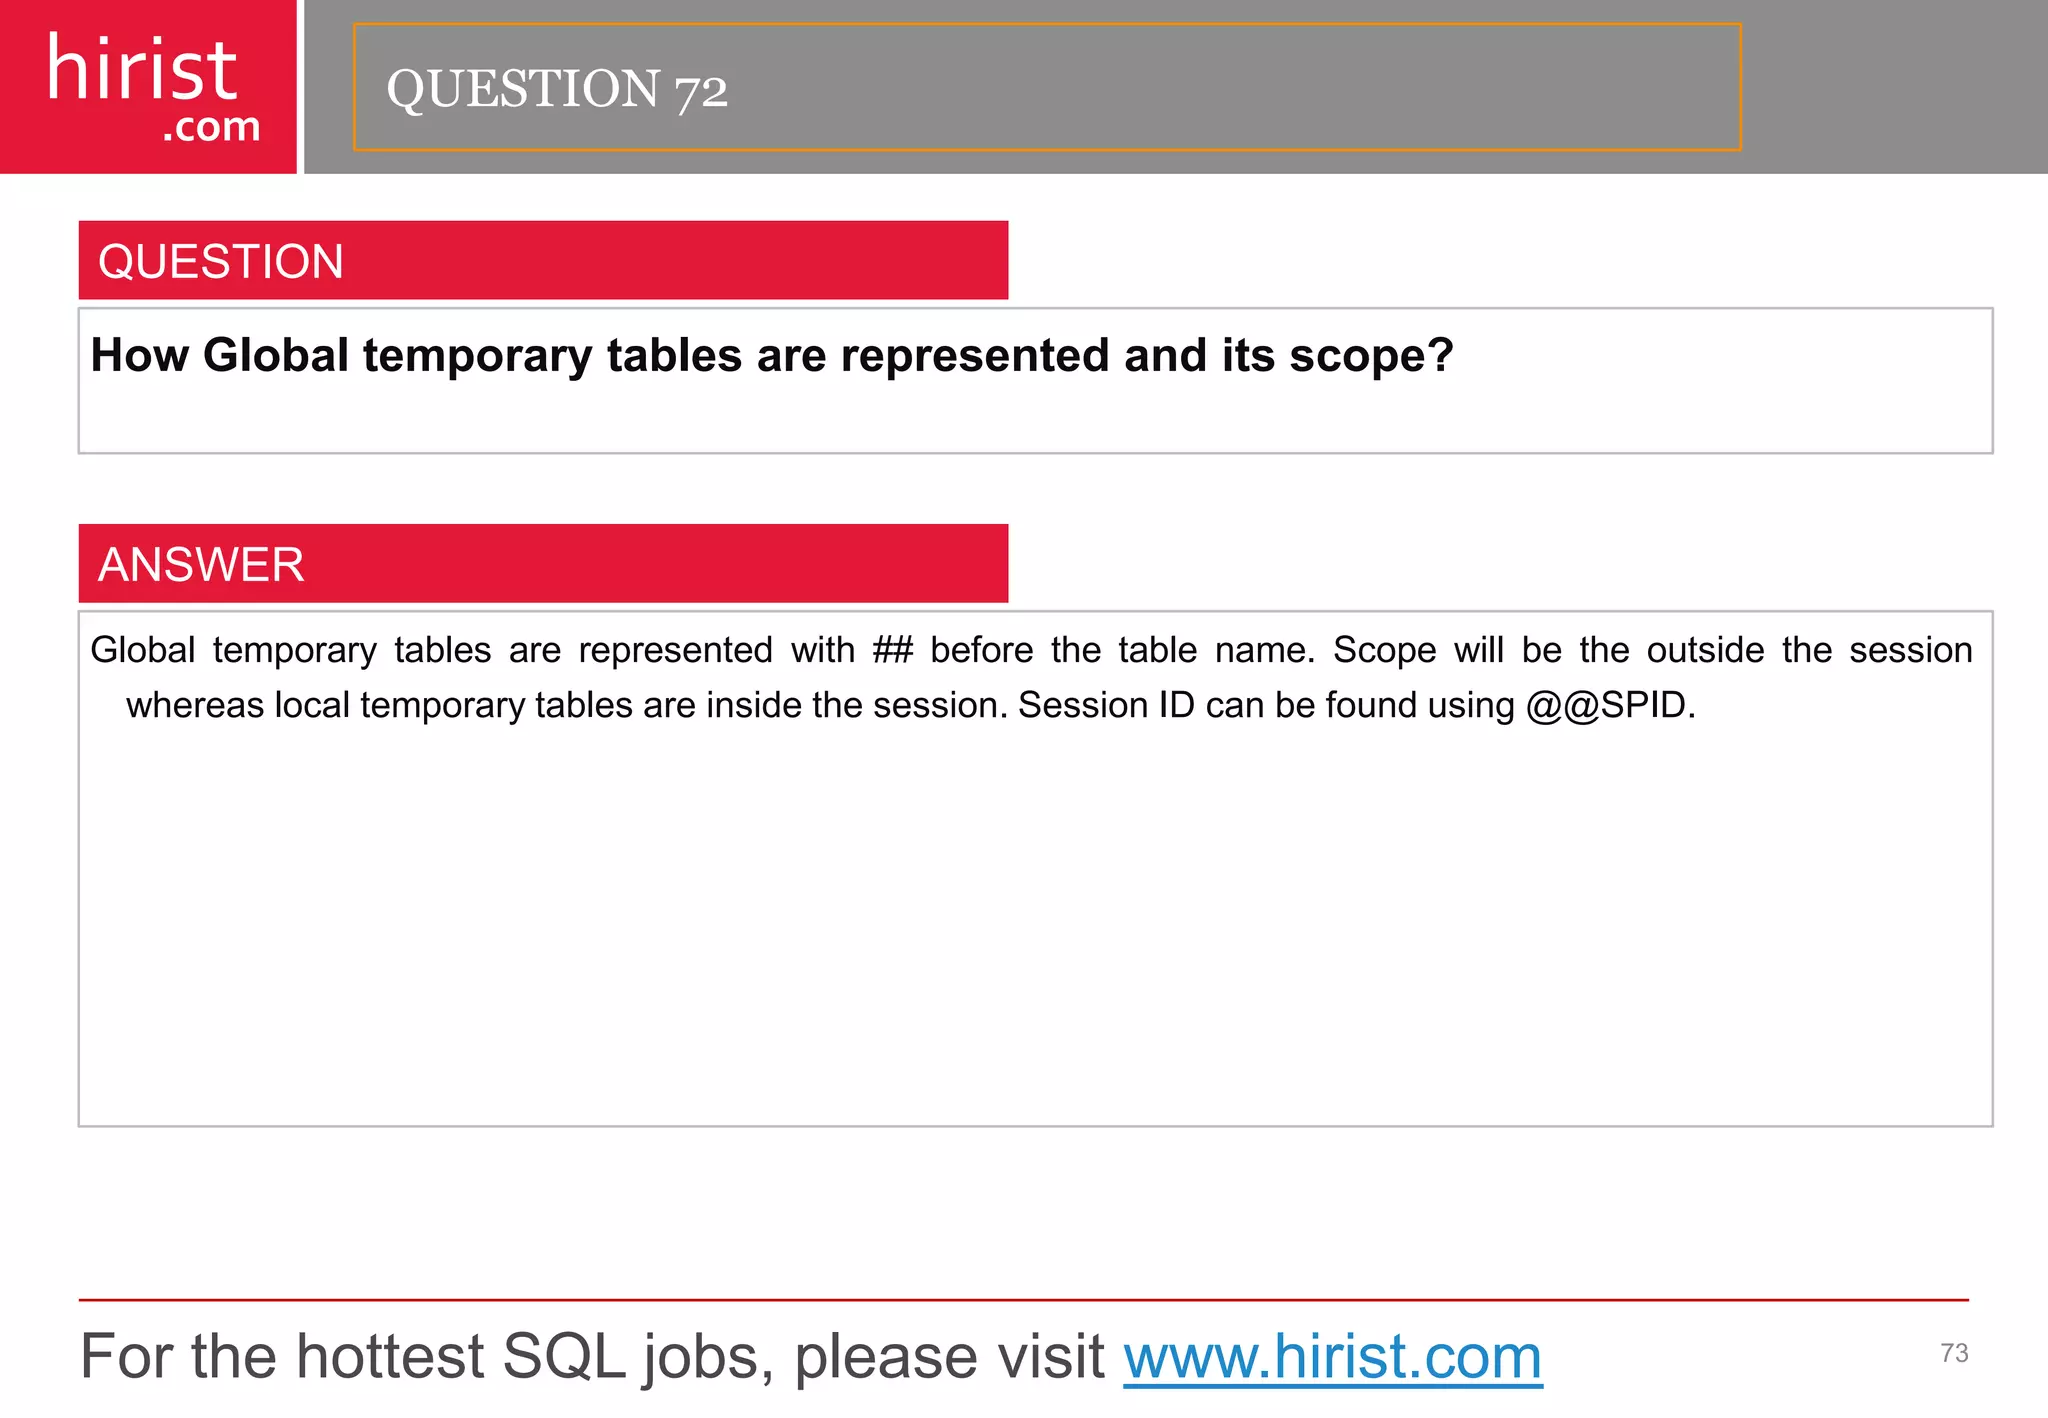Click the number 72 in the title
Image resolution: width=2048 pixels, height=1418 pixels.
(x=701, y=91)
